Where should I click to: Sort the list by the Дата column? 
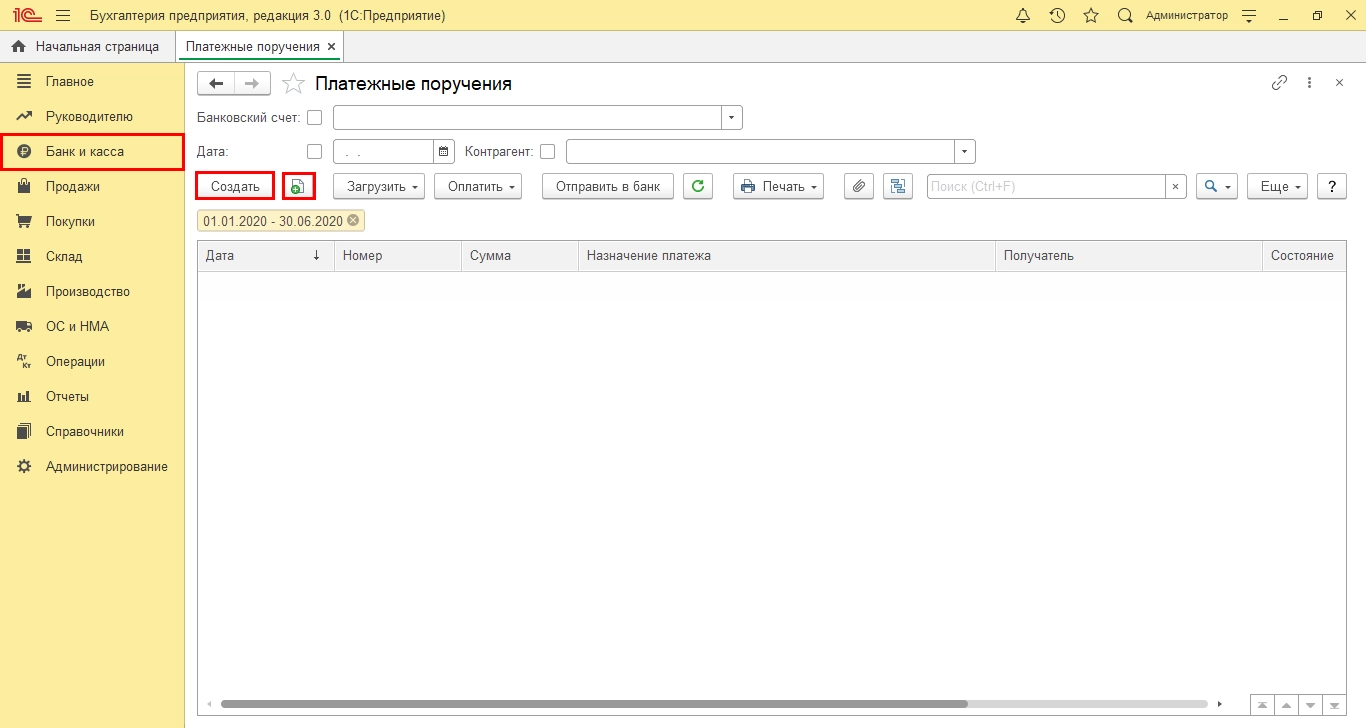265,256
